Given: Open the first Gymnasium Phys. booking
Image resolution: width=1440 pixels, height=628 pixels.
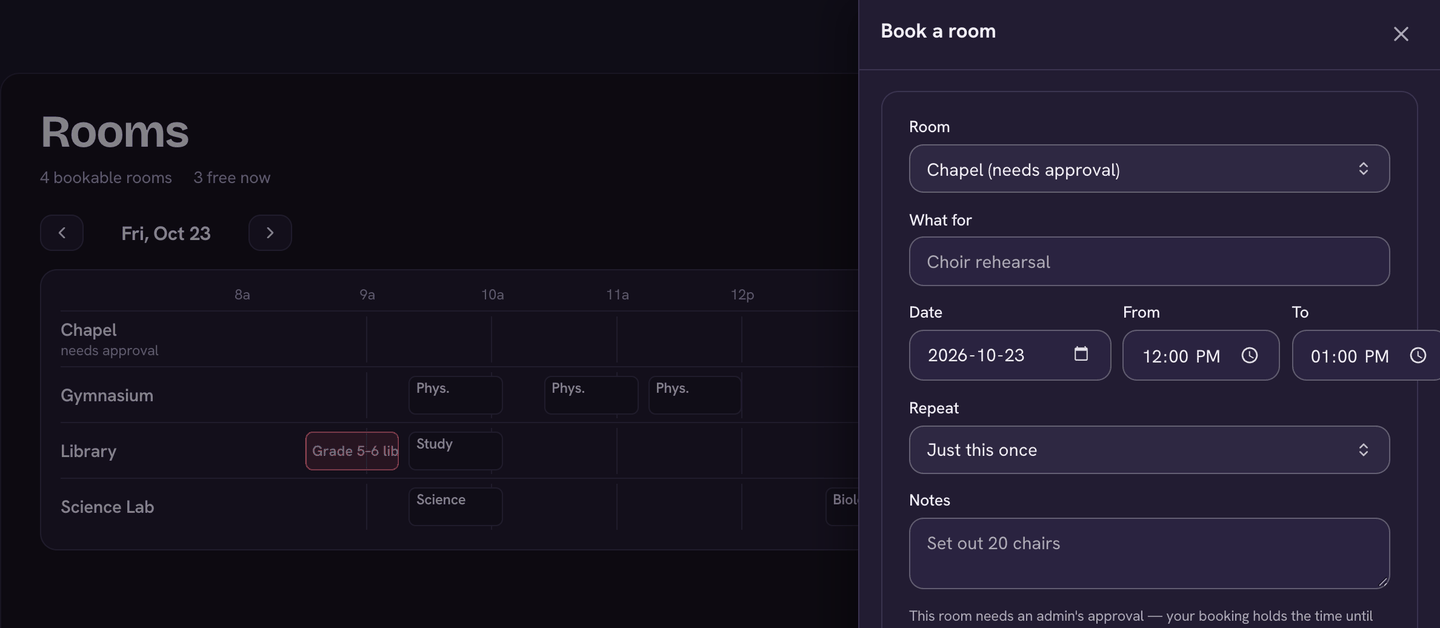Looking at the screenshot, I should coord(455,395).
